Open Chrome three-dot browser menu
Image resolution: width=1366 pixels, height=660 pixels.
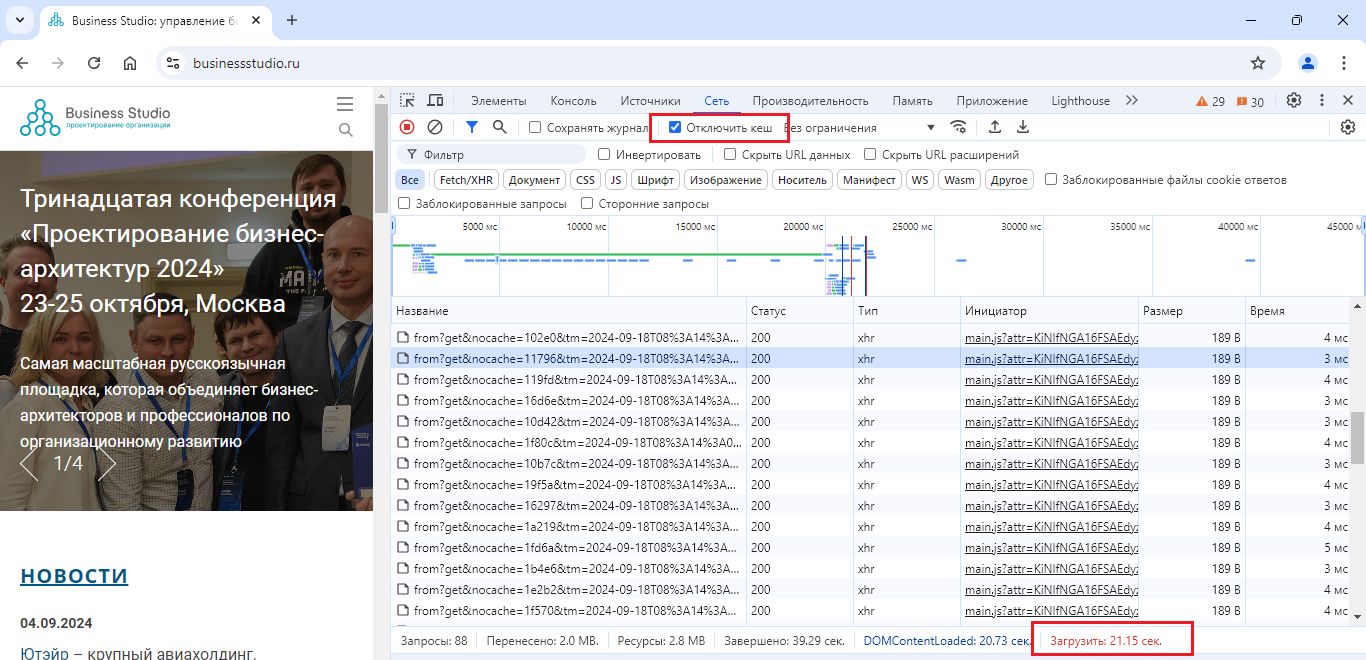[x=1344, y=63]
